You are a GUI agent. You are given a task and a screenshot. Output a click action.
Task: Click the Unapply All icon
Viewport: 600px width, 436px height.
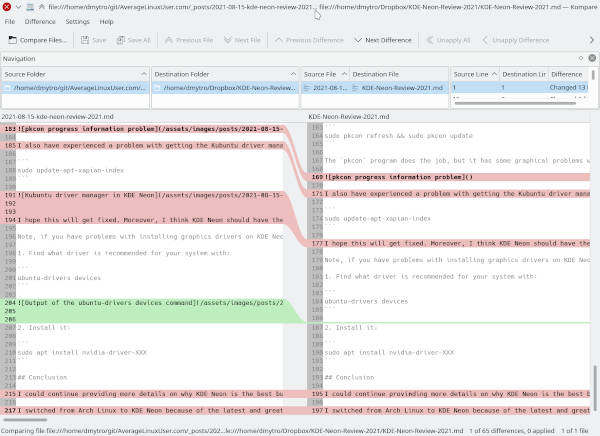click(430, 40)
